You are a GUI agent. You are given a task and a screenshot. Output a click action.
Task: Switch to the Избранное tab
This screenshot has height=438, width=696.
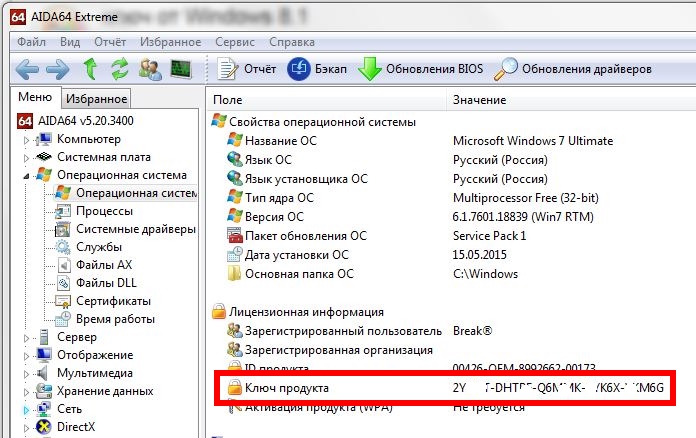tap(96, 99)
